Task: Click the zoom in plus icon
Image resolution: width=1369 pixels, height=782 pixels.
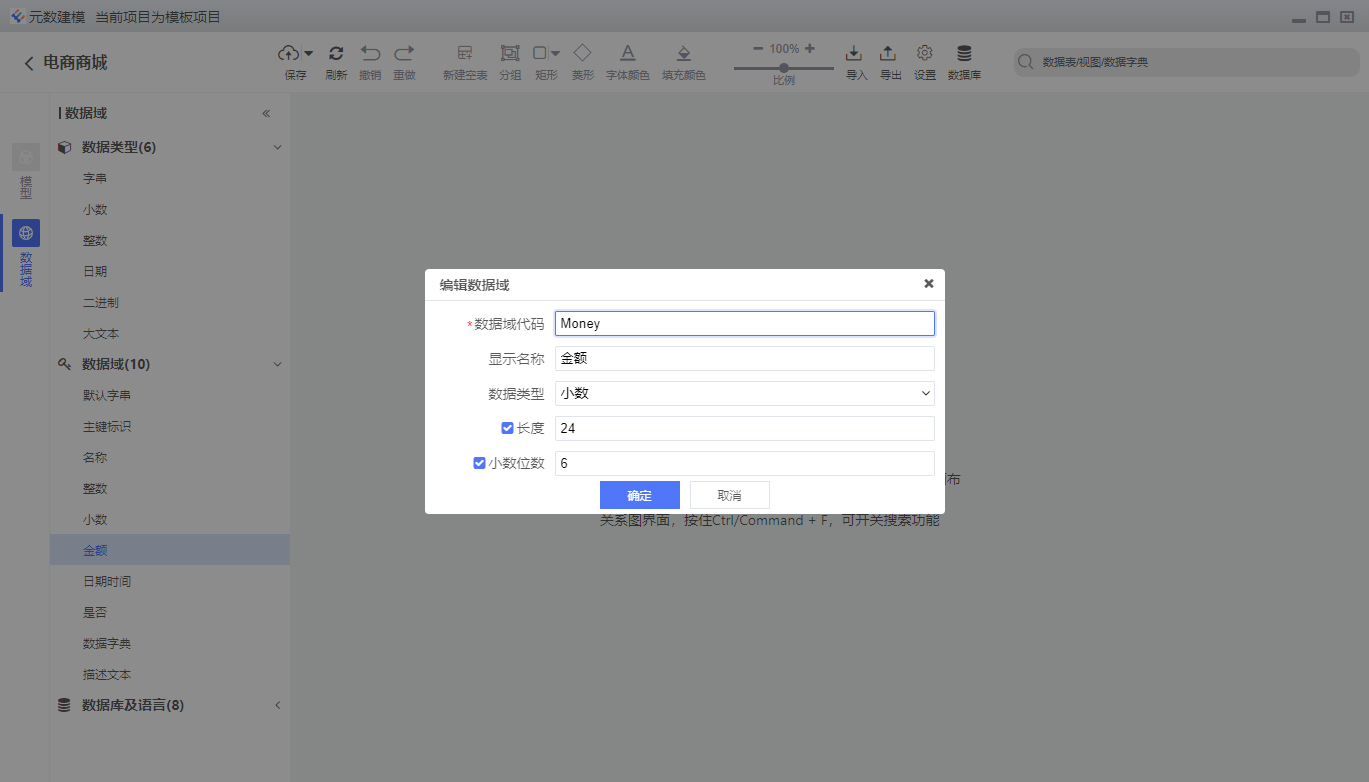Action: point(809,48)
